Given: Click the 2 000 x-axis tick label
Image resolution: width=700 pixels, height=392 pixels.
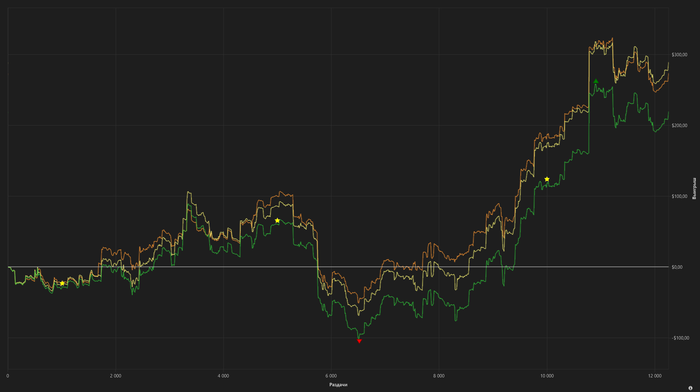Looking at the screenshot, I should coord(116,376).
